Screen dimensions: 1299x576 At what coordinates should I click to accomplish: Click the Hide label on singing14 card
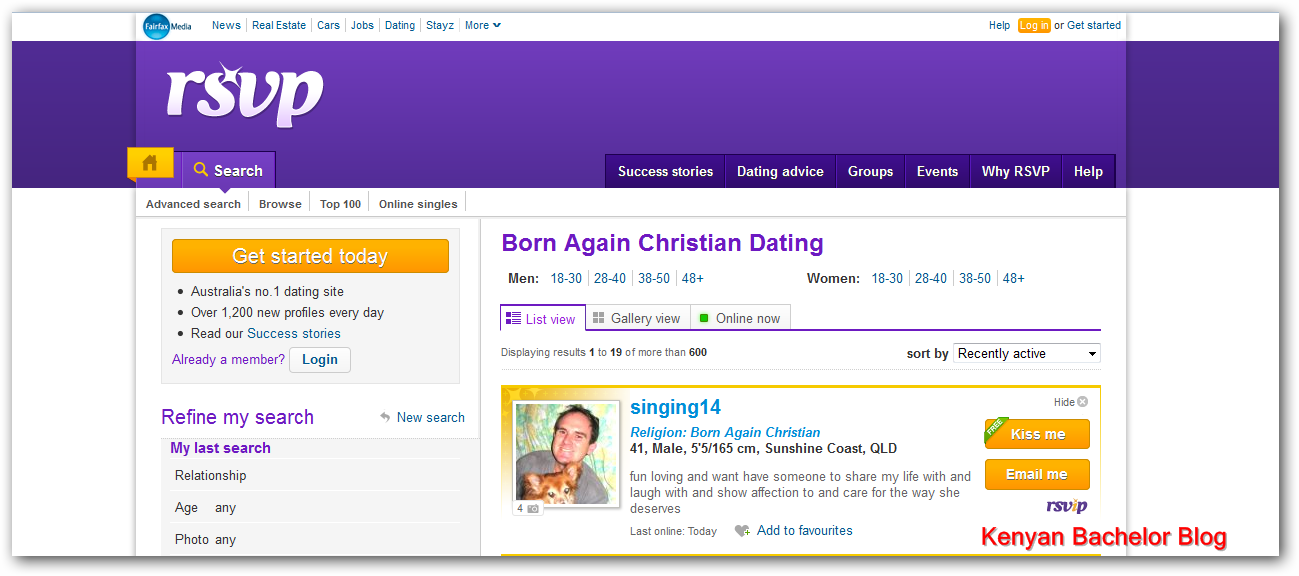(1064, 402)
